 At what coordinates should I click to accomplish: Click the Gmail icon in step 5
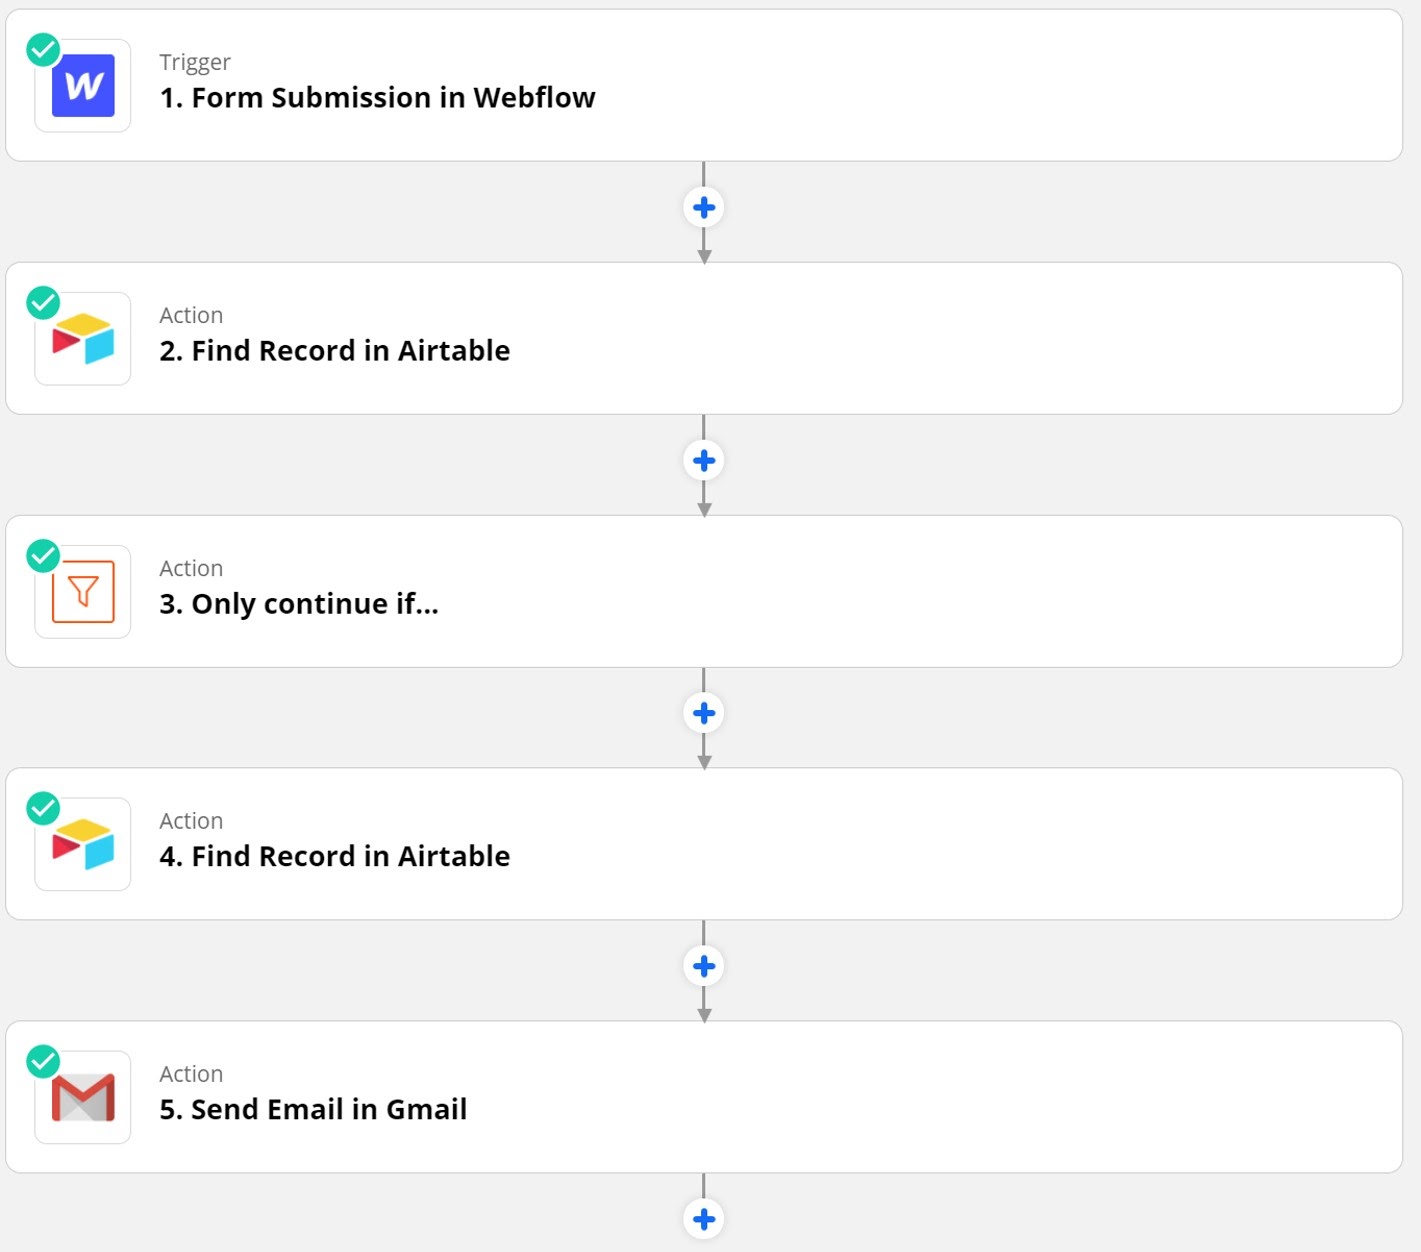tap(83, 1097)
